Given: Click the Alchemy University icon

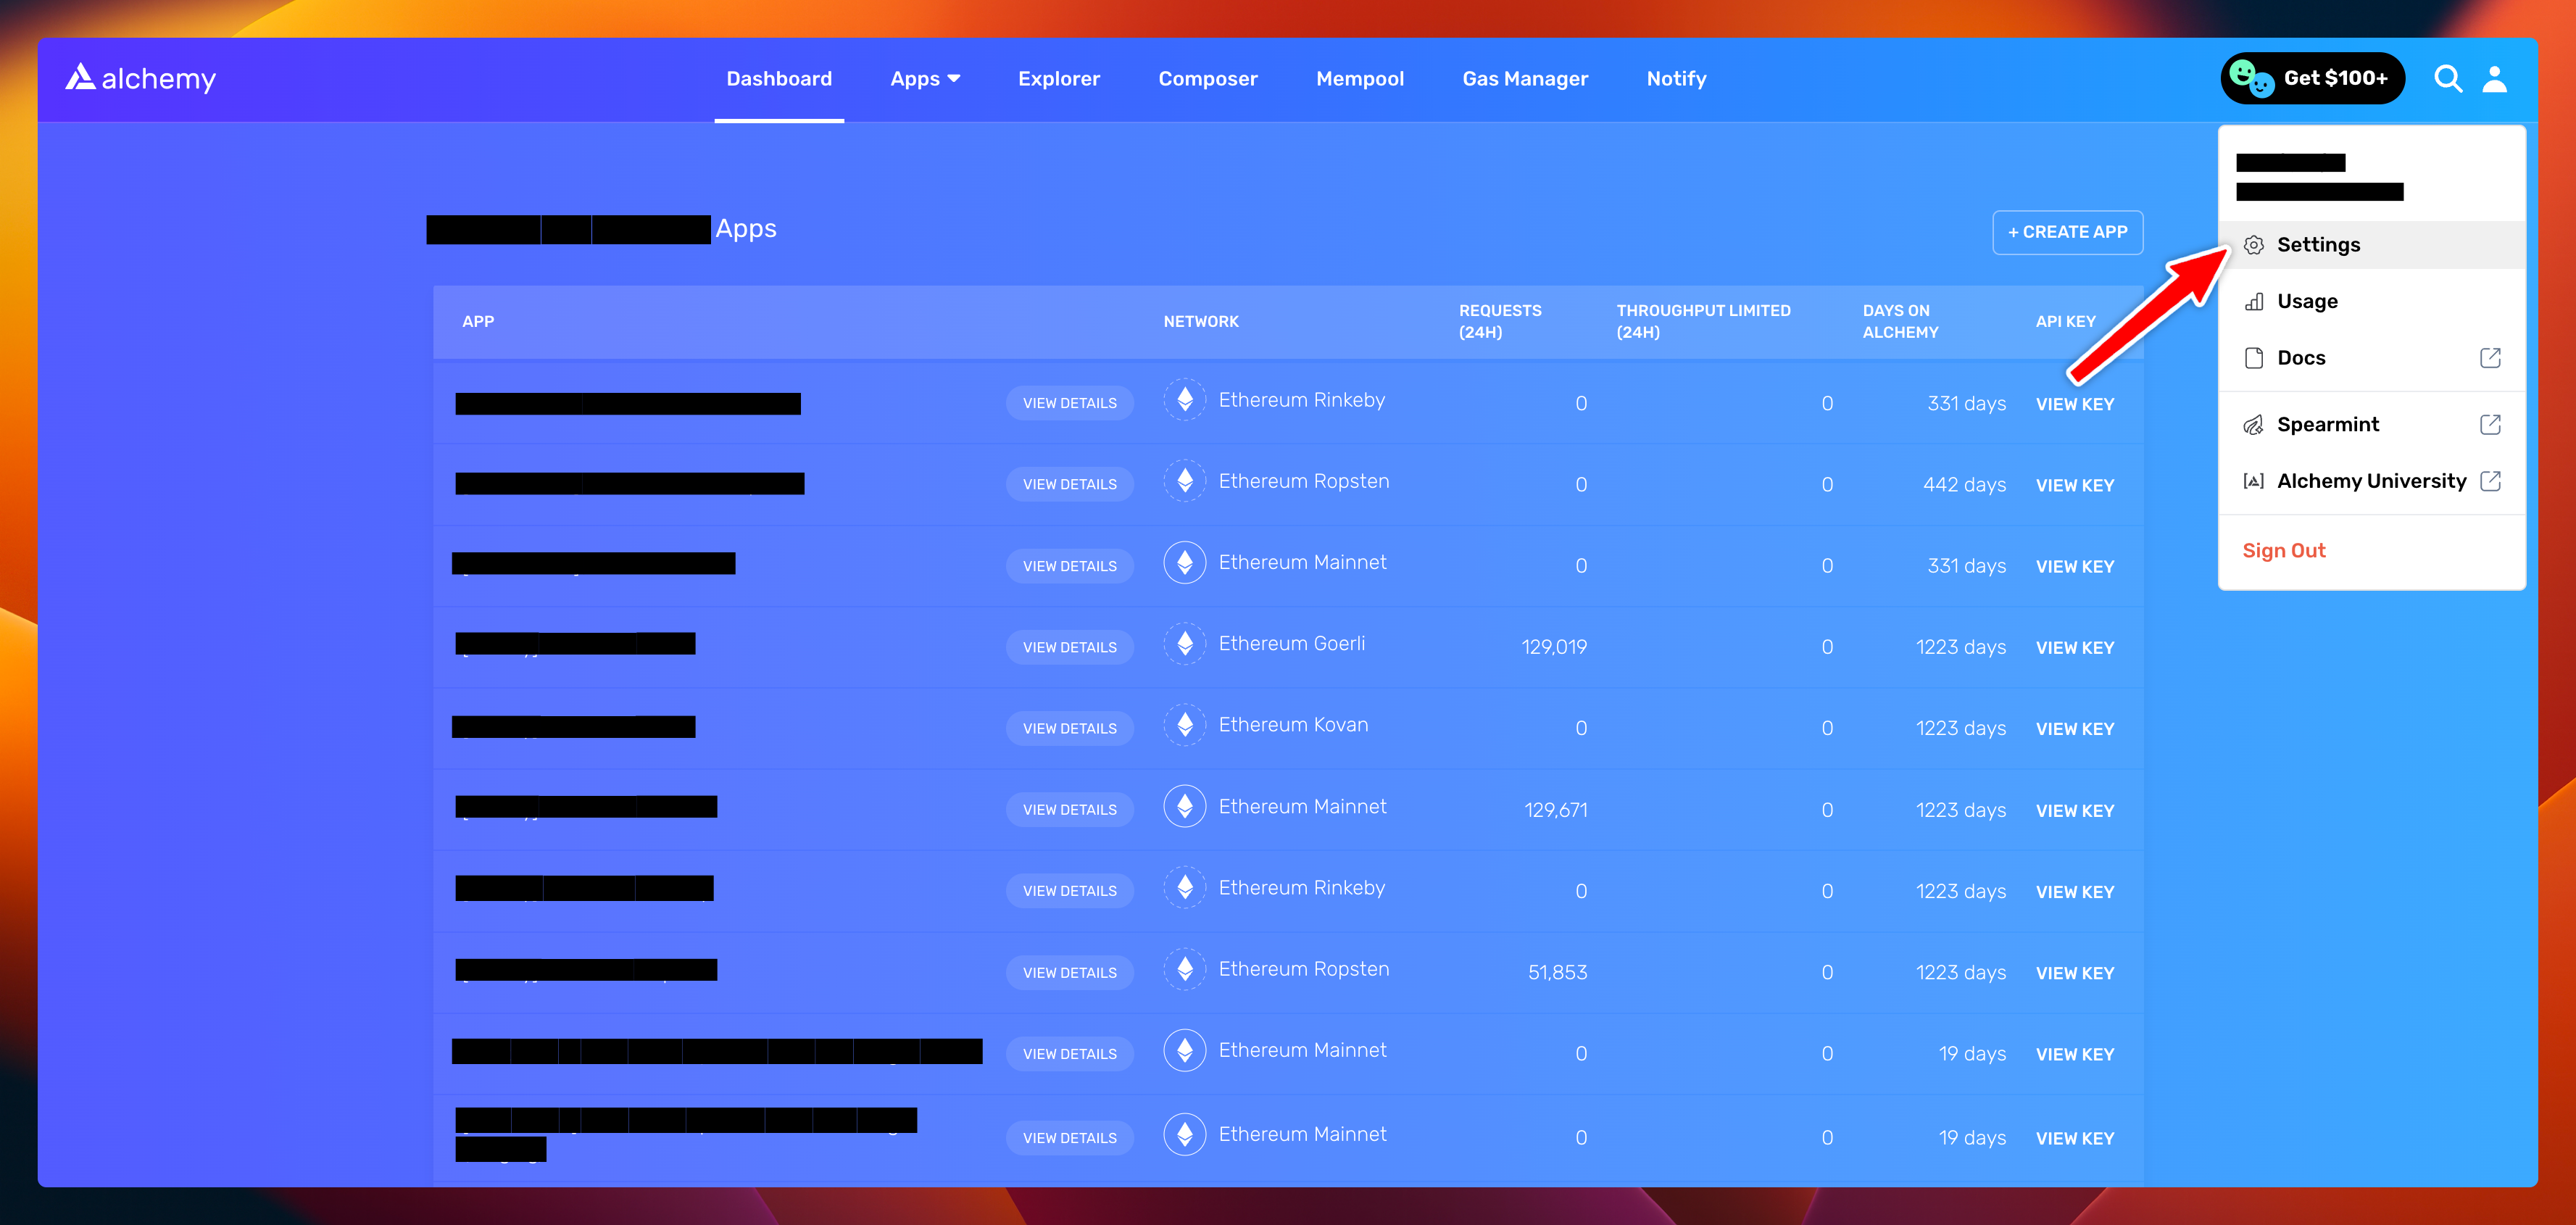Looking at the screenshot, I should tap(2253, 481).
